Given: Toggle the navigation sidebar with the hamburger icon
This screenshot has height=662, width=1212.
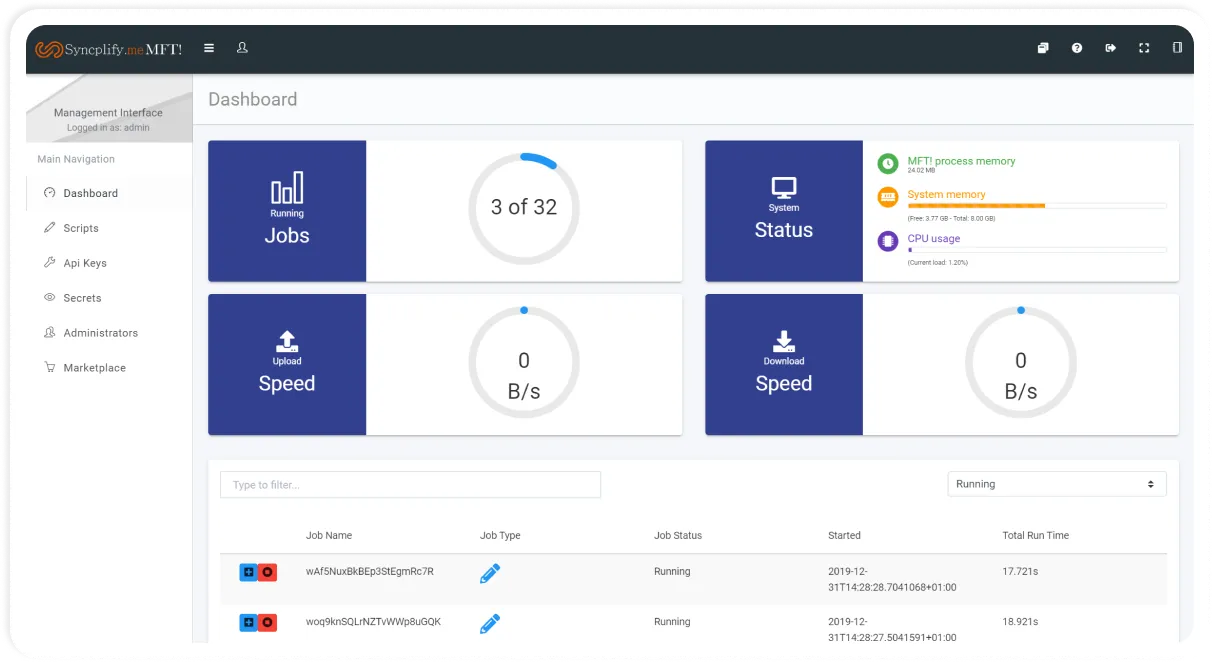Looking at the screenshot, I should click(x=208, y=47).
